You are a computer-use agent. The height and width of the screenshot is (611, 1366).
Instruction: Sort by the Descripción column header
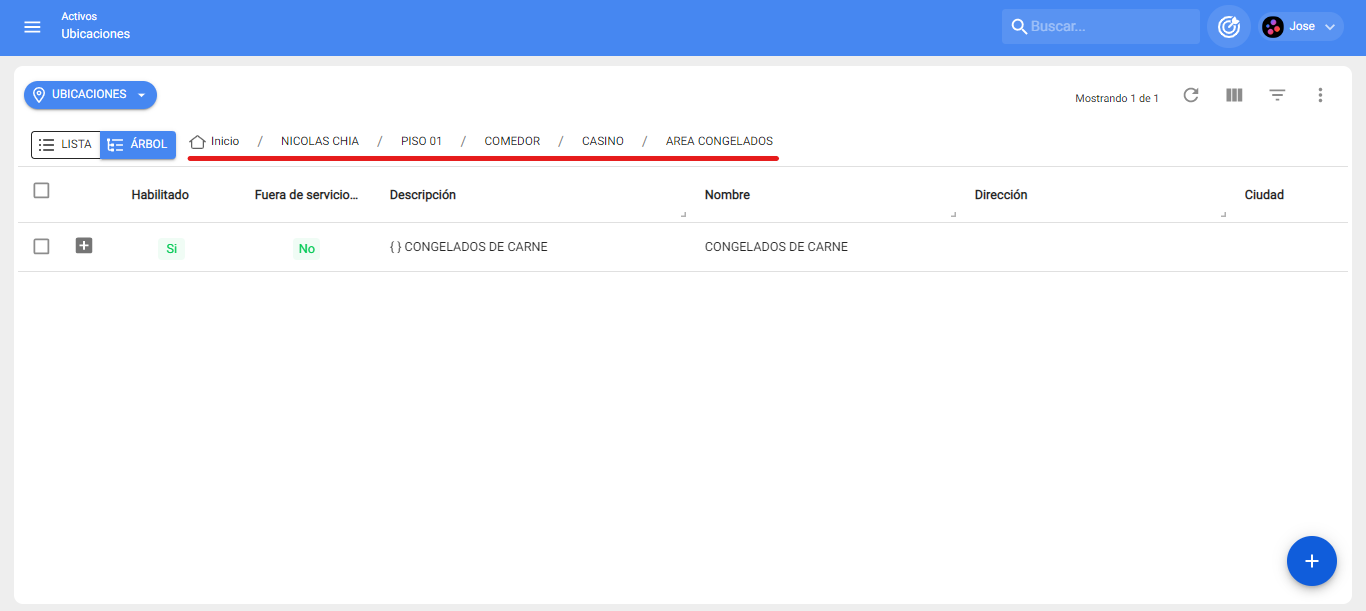[x=423, y=195]
